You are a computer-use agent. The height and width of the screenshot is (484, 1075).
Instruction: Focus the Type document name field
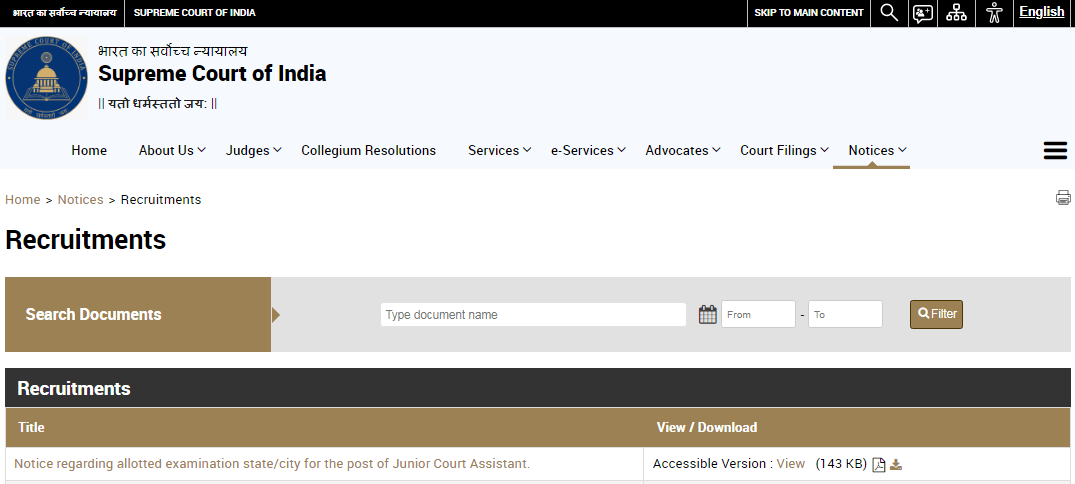pos(533,314)
